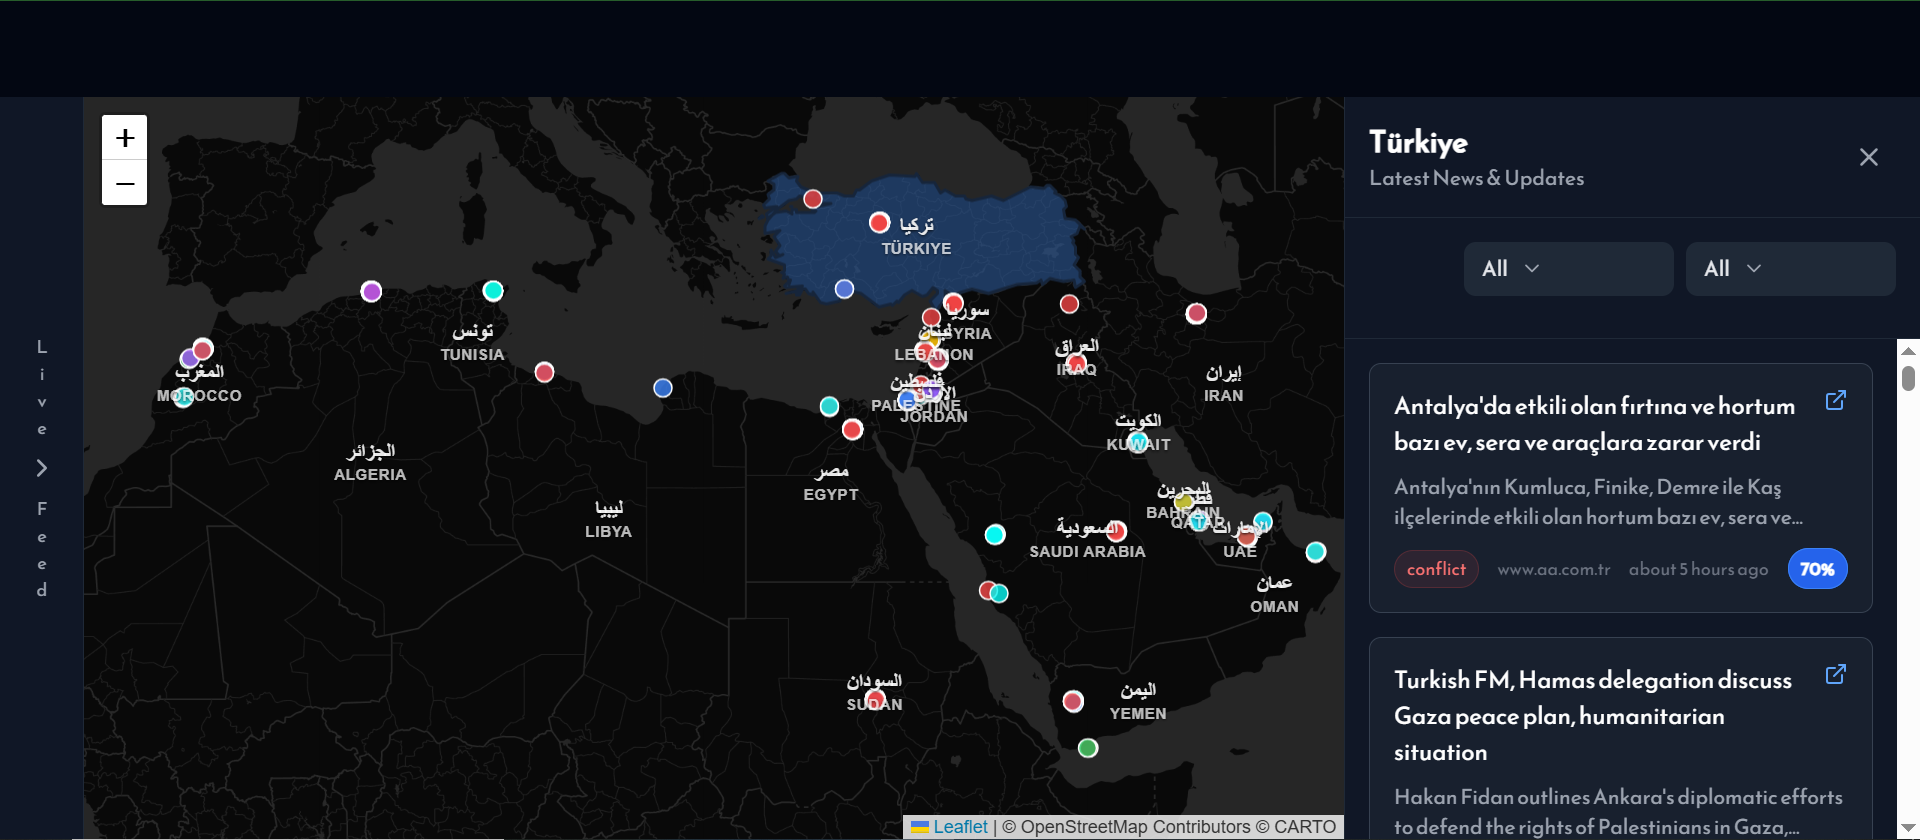Select cyan marker in western Saudi Arabia
Screen dimensions: 1920x840
pos(995,534)
